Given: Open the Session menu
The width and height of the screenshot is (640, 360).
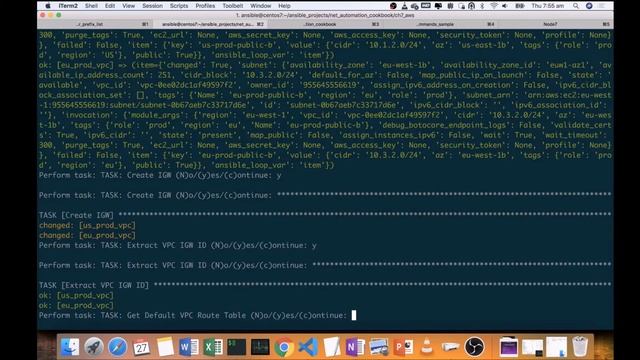Looking at the screenshot, I should click(x=152, y=6).
